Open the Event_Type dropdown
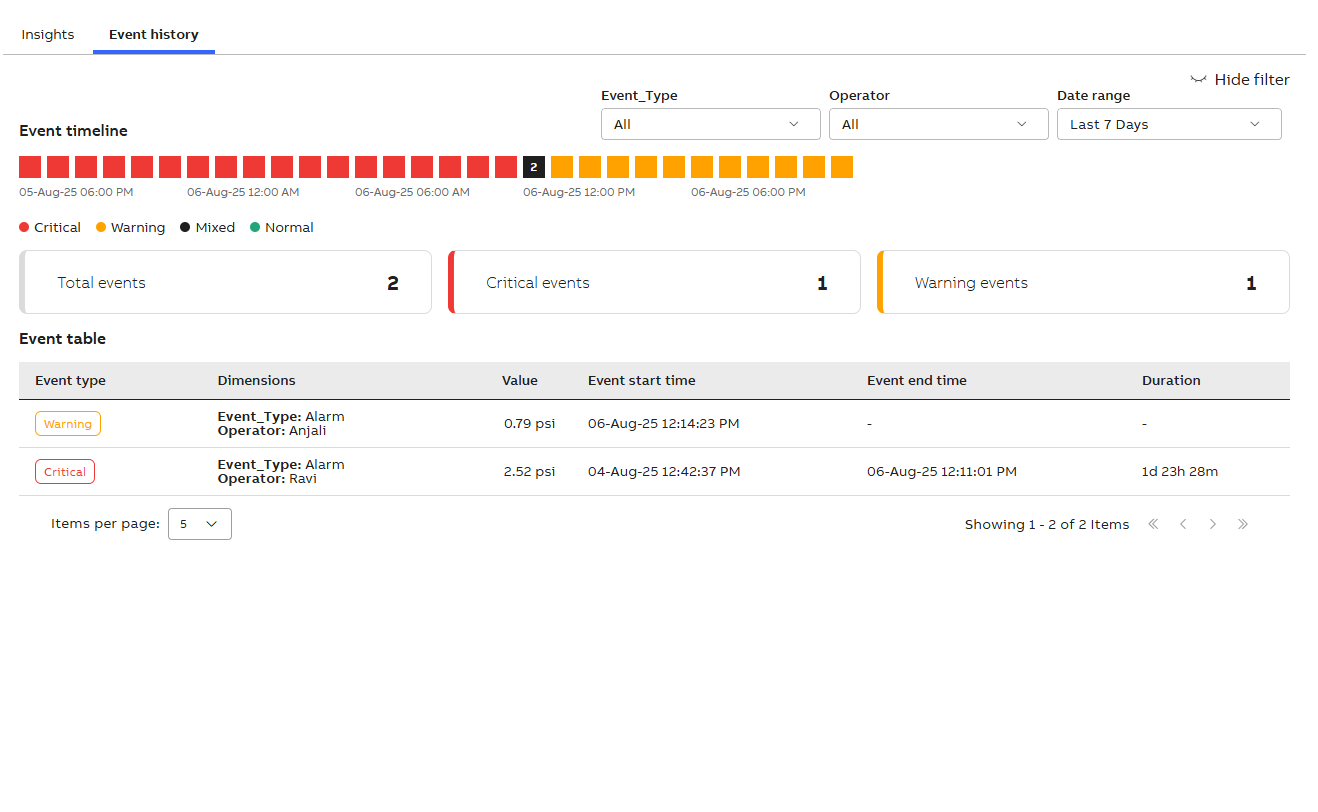The height and width of the screenshot is (812, 1318). tap(710, 125)
